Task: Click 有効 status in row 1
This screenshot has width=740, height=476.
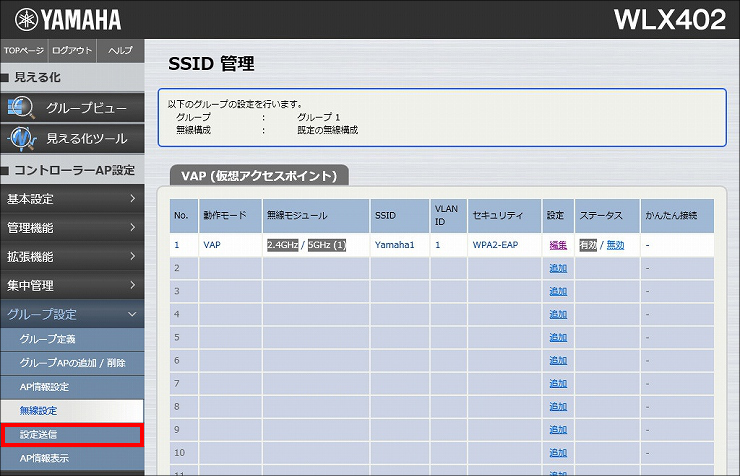Action: click(588, 245)
